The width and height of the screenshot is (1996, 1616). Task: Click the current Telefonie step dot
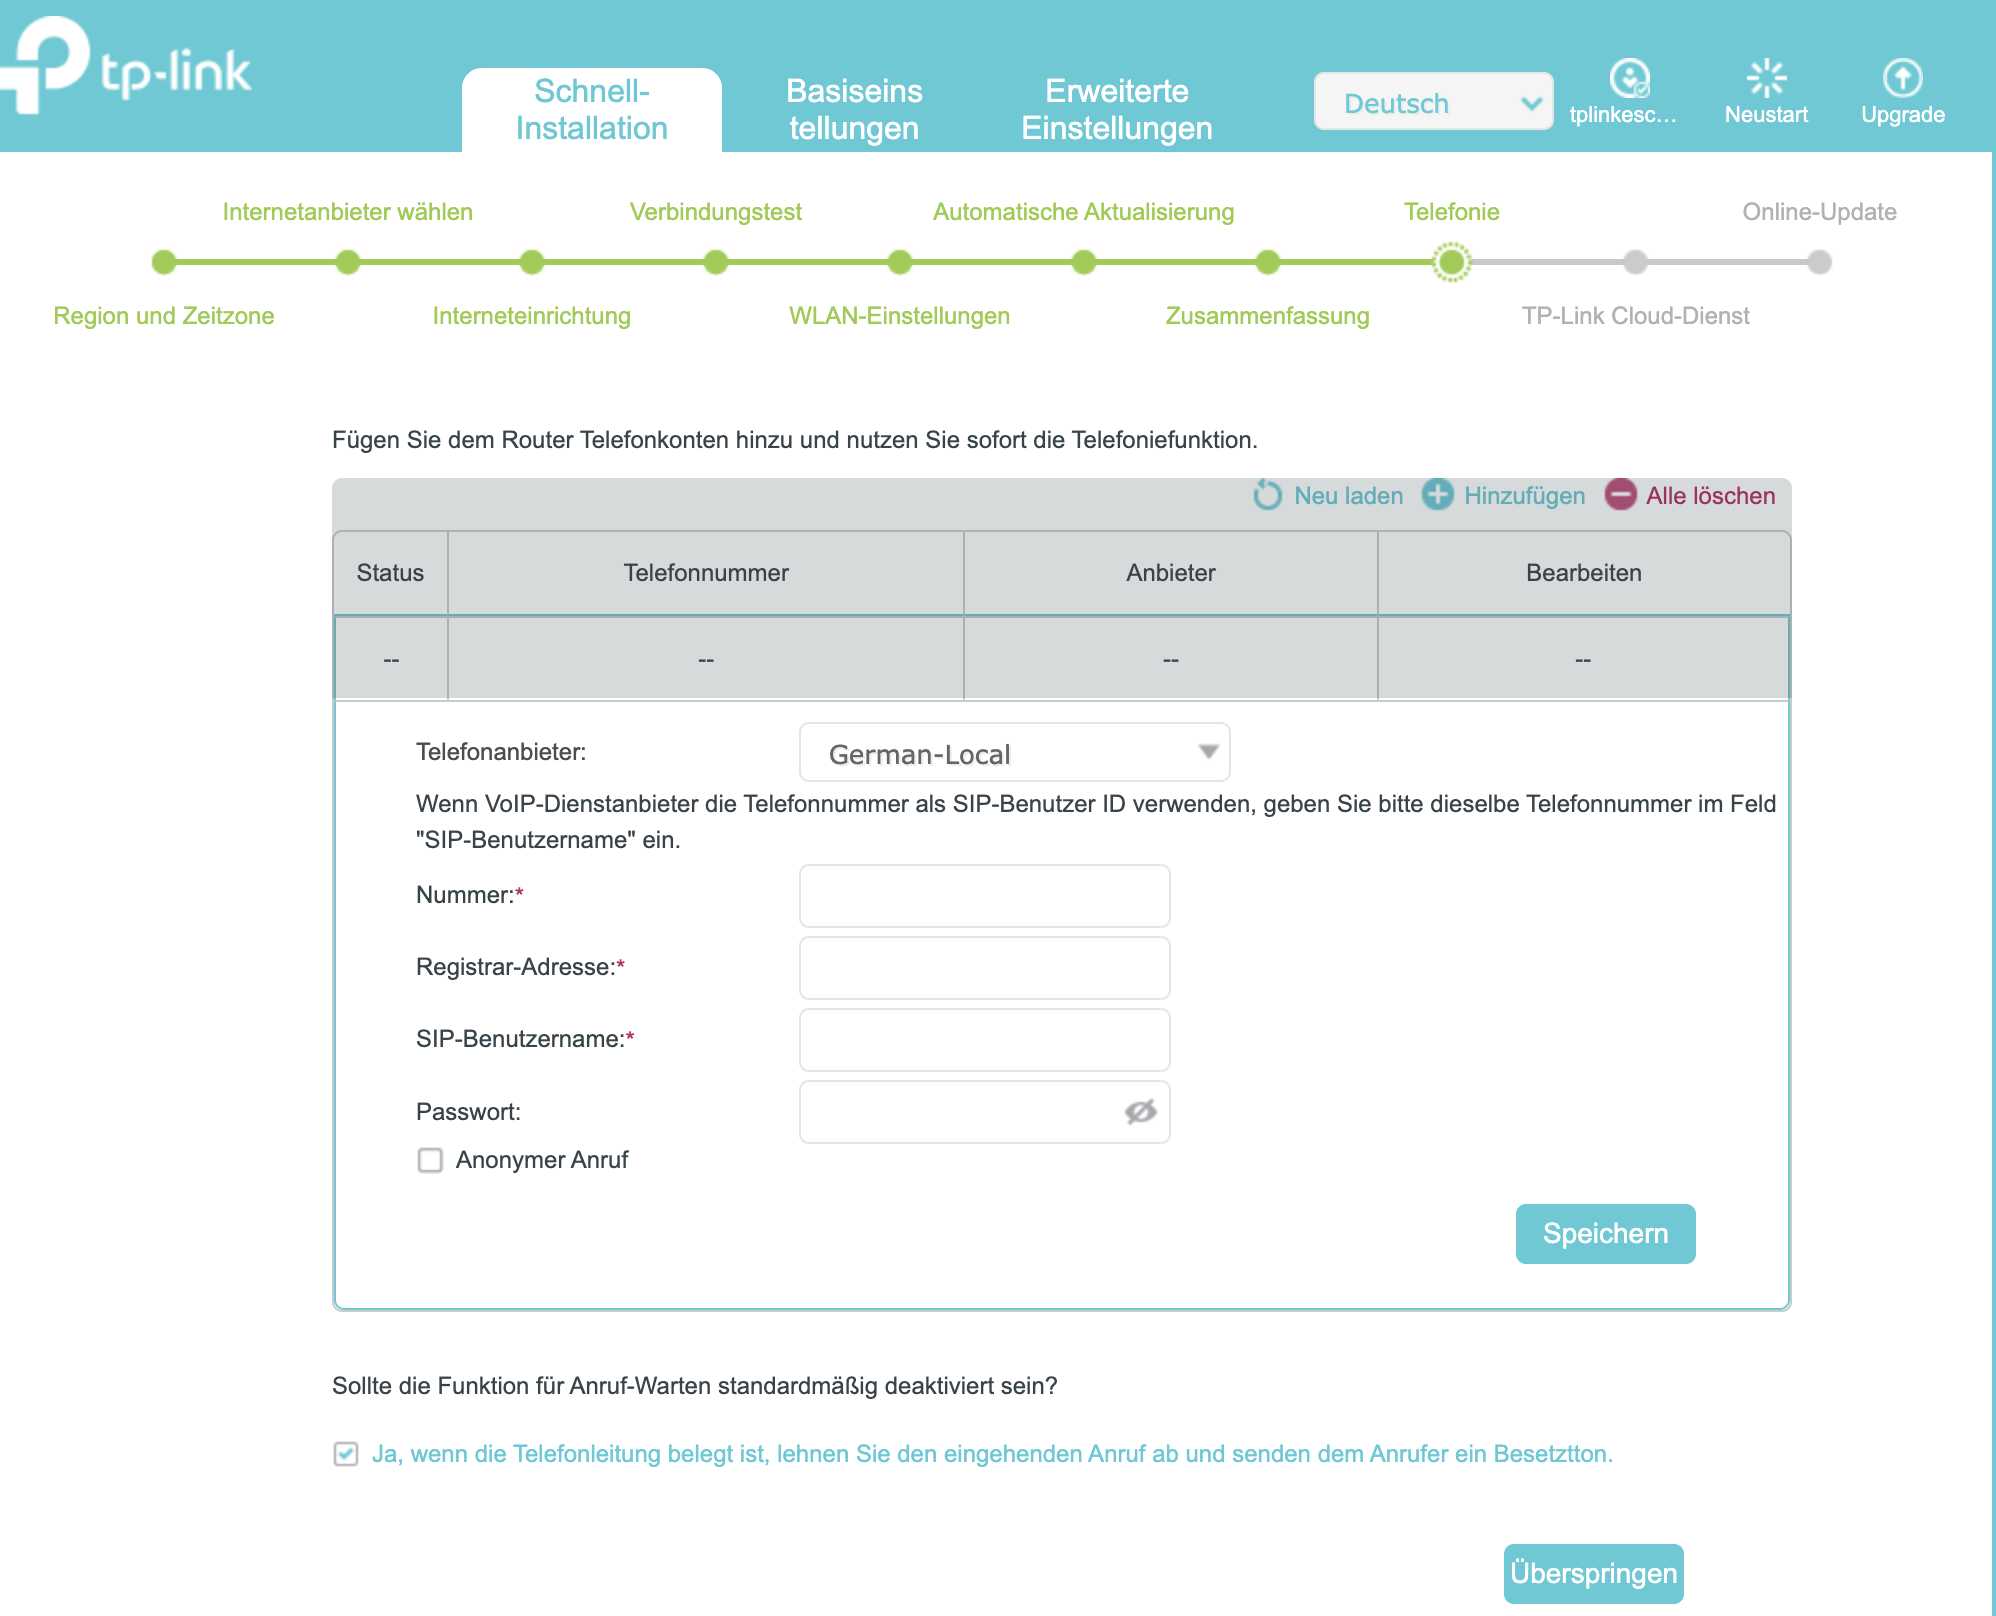coord(1451,263)
